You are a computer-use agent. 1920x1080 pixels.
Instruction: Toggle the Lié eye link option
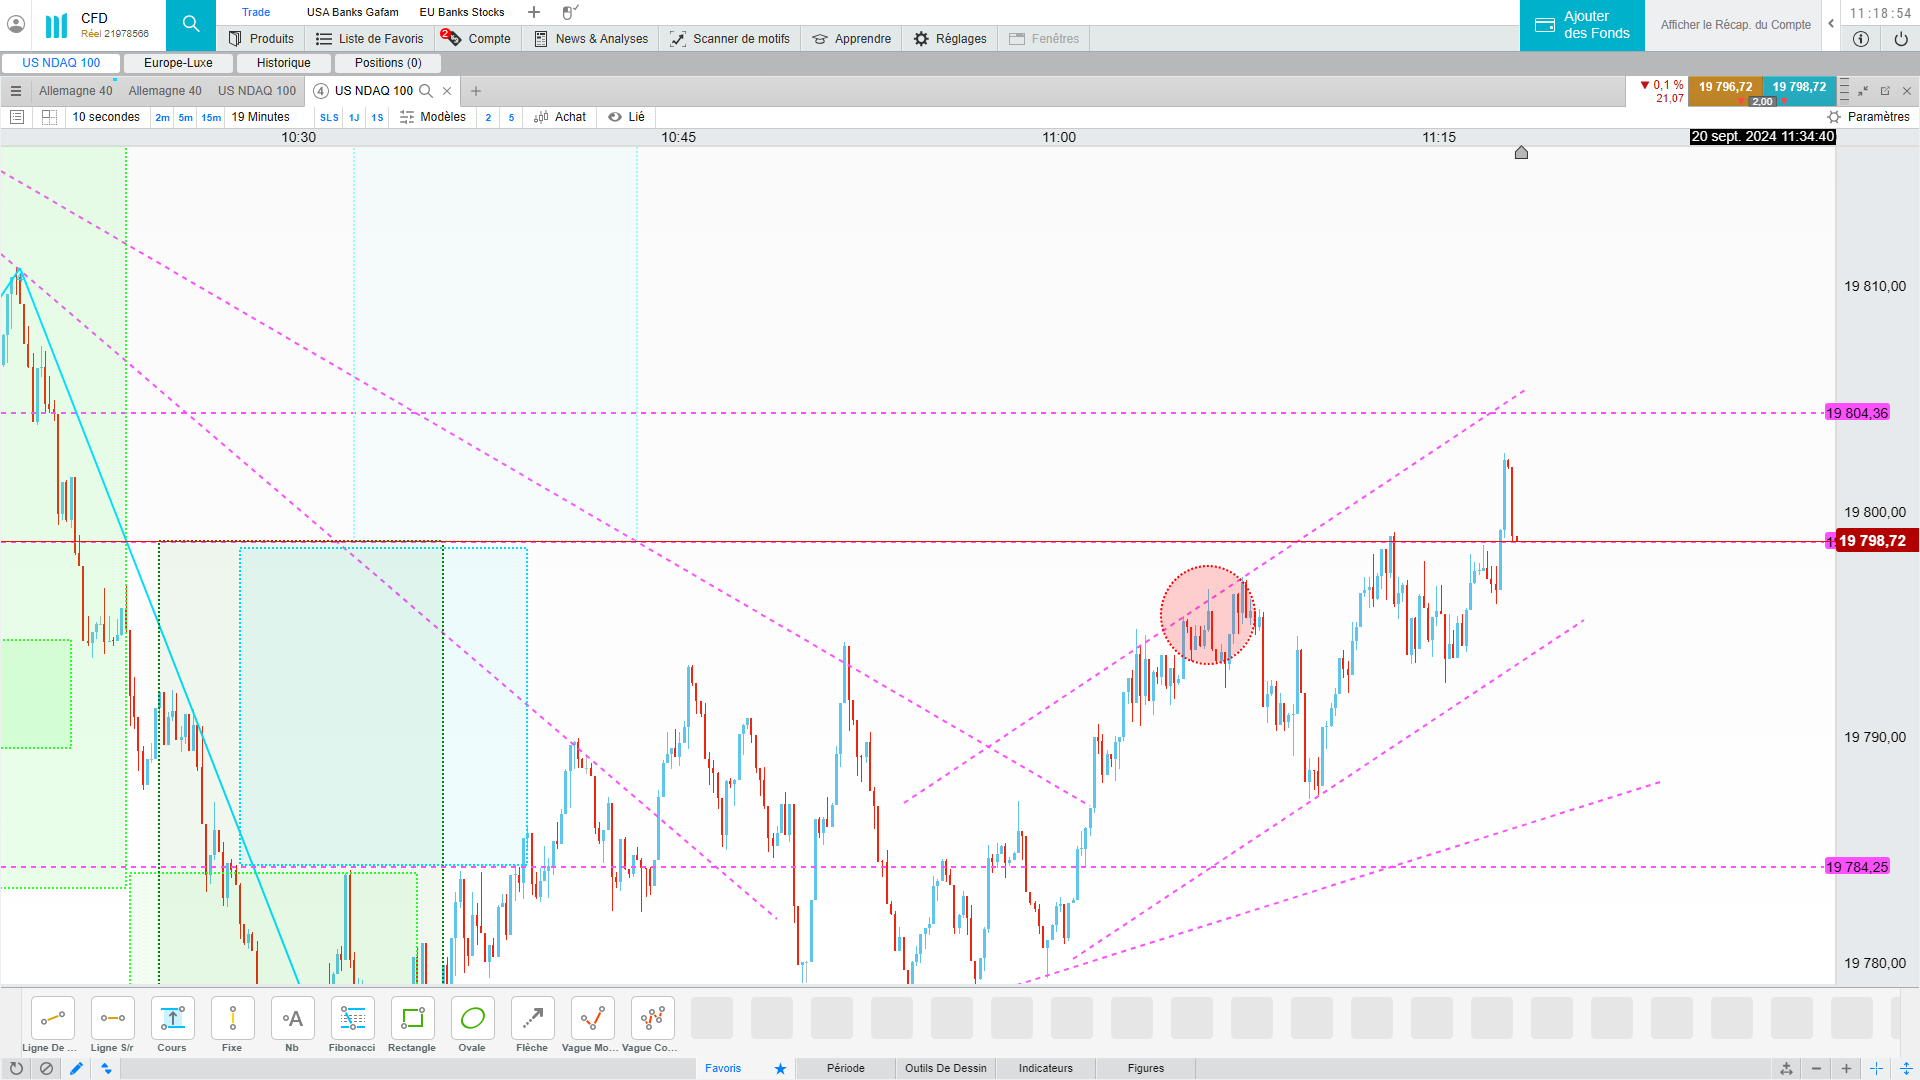[627, 117]
